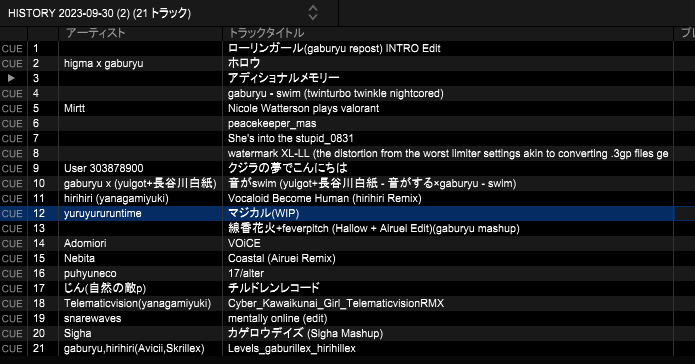Select track watermark XL-LL

click(x=448, y=153)
